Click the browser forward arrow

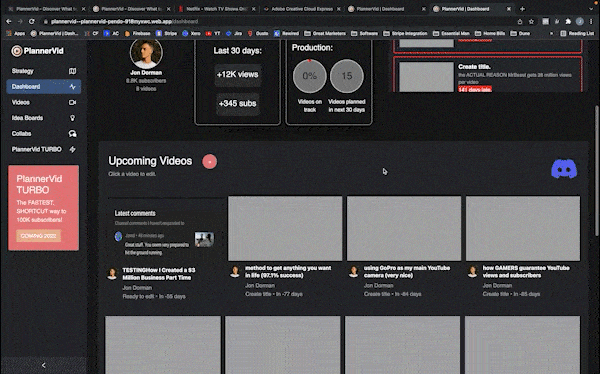[20, 21]
